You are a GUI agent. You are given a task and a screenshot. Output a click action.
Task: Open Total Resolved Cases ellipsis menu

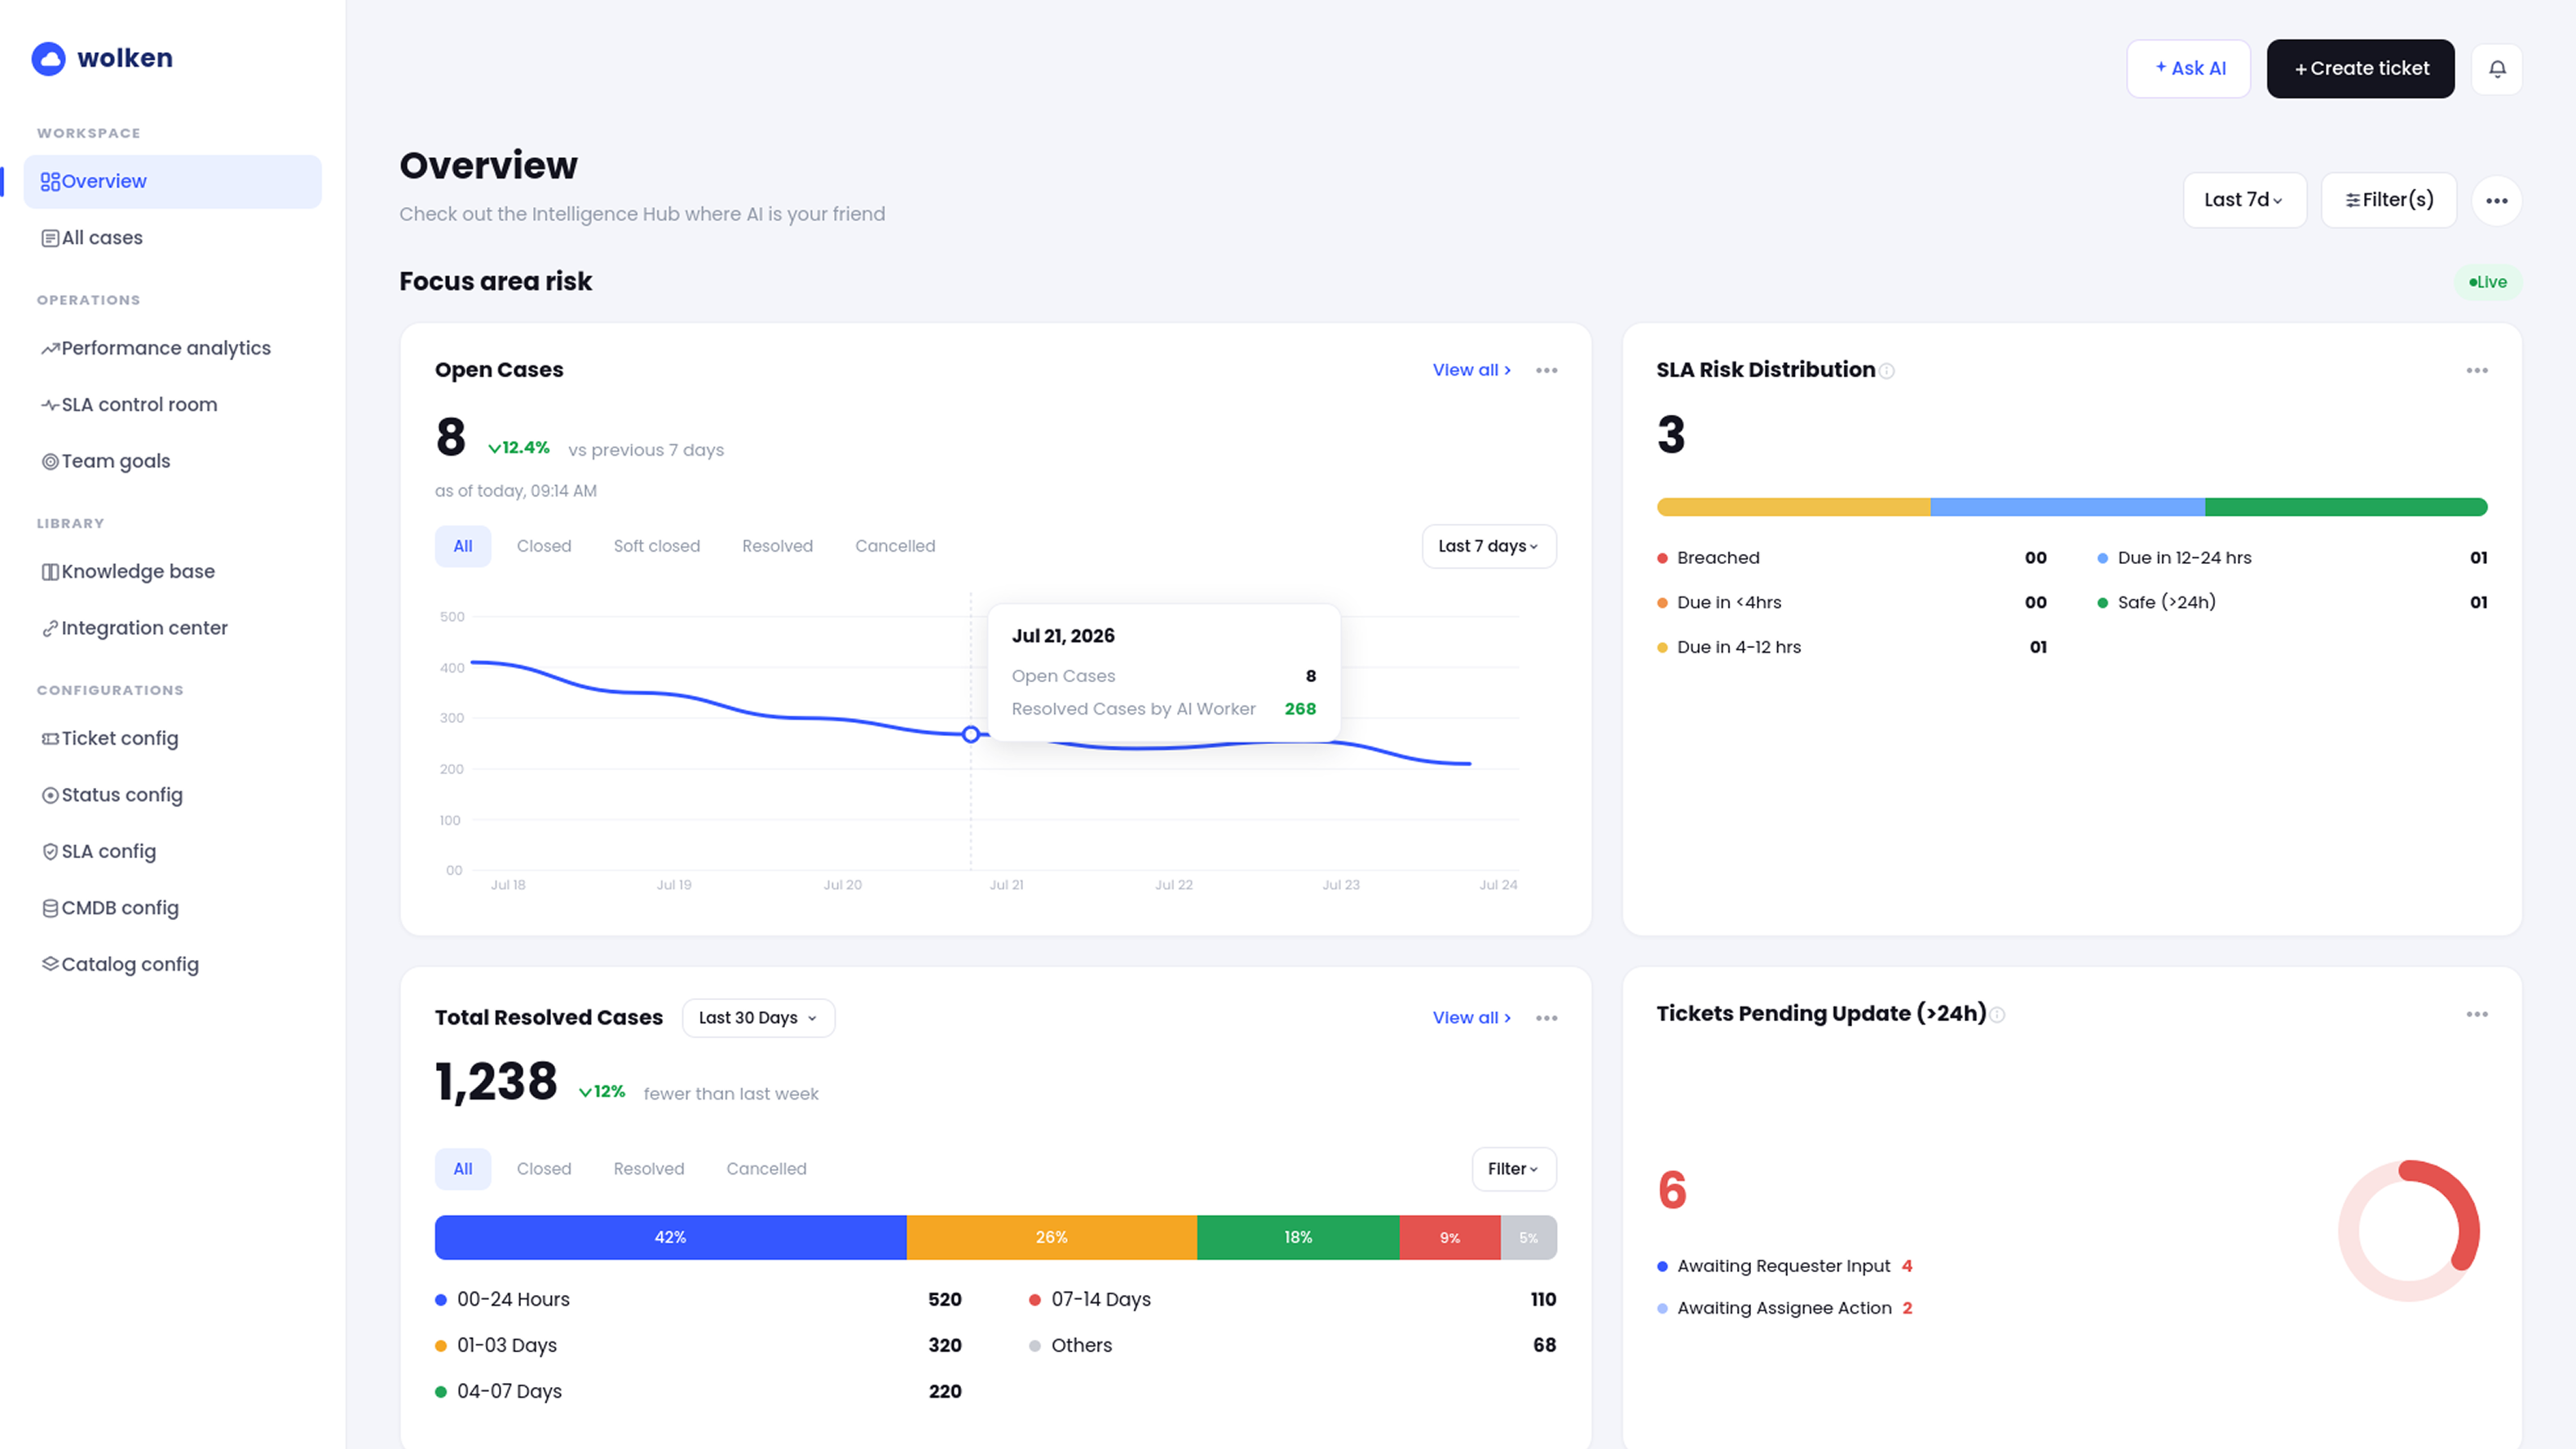coord(1547,1018)
